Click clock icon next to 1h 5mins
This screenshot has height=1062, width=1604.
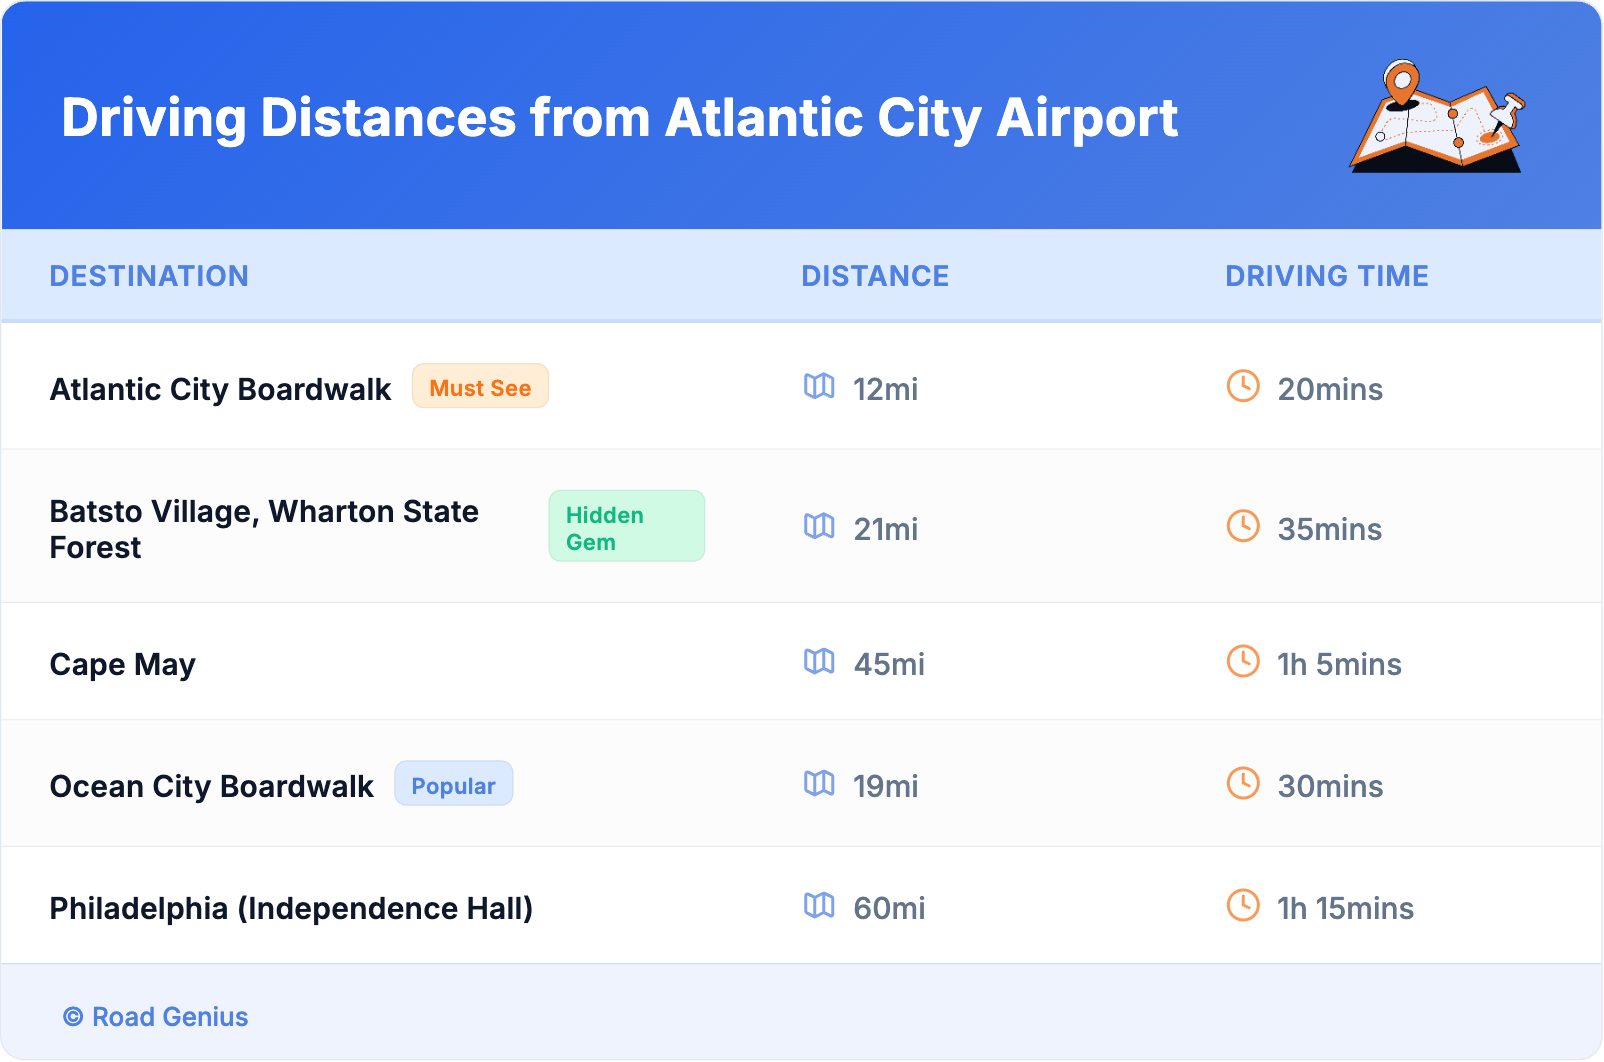(1243, 661)
